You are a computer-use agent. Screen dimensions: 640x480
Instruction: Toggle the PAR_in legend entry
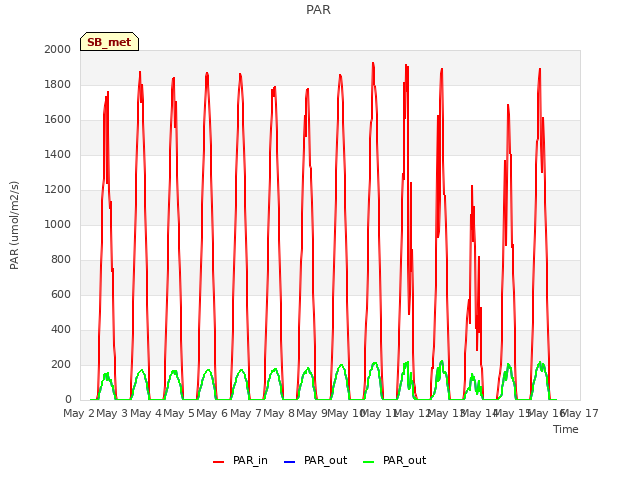(x=240, y=461)
